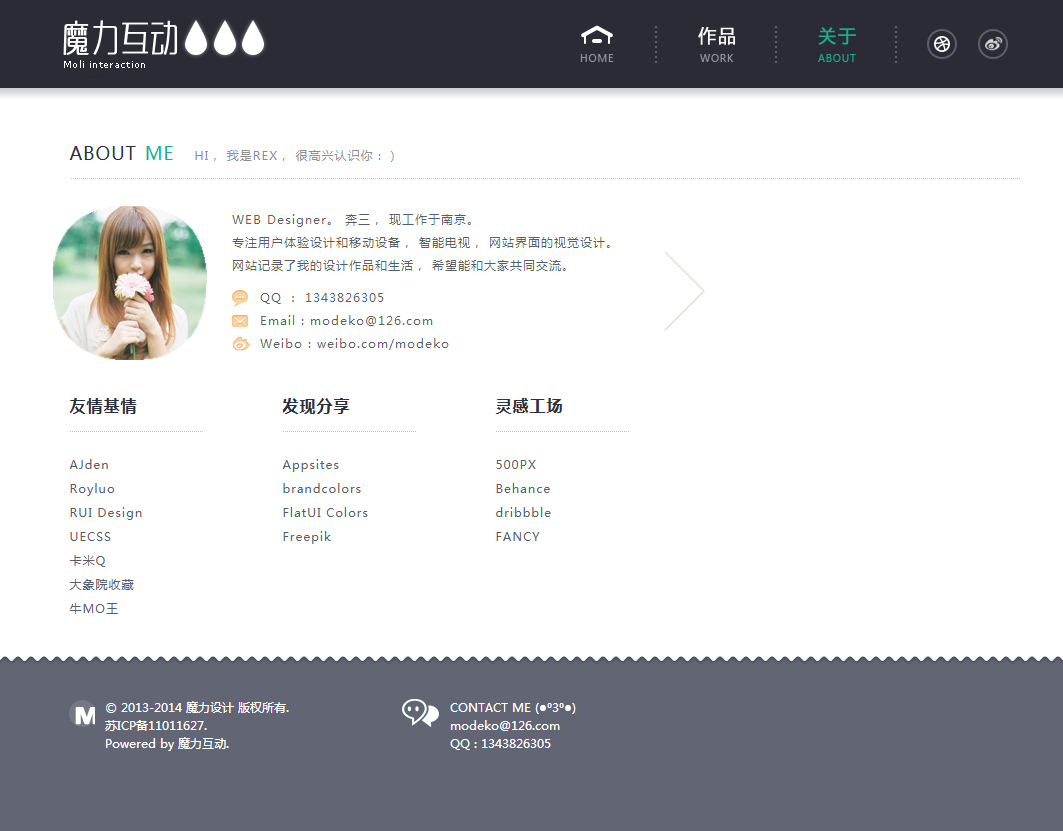Open the Appsites link
1063x831 pixels.
click(311, 465)
